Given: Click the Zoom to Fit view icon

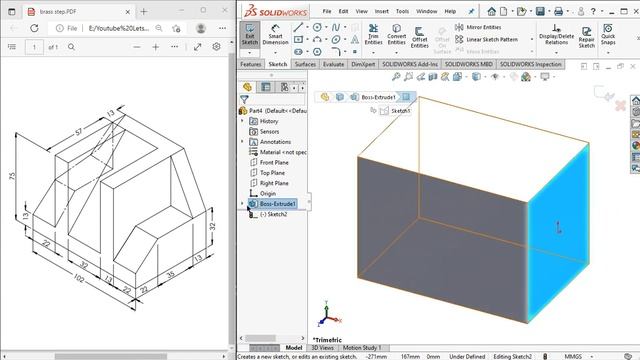Looking at the screenshot, I should pyautogui.click(x=396, y=77).
